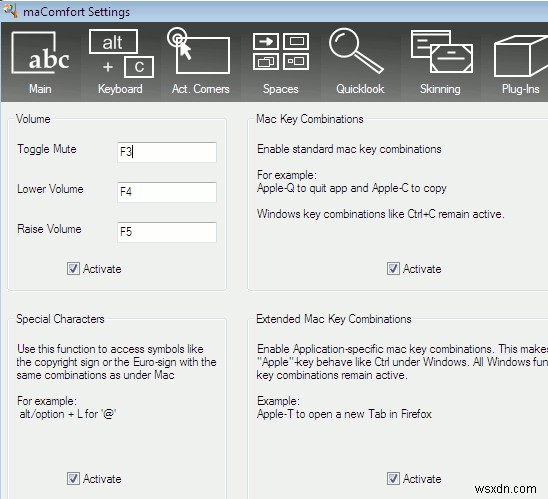Toggle Activate checkbox in Special Characters
This screenshot has width=548, height=499.
(x=73, y=478)
